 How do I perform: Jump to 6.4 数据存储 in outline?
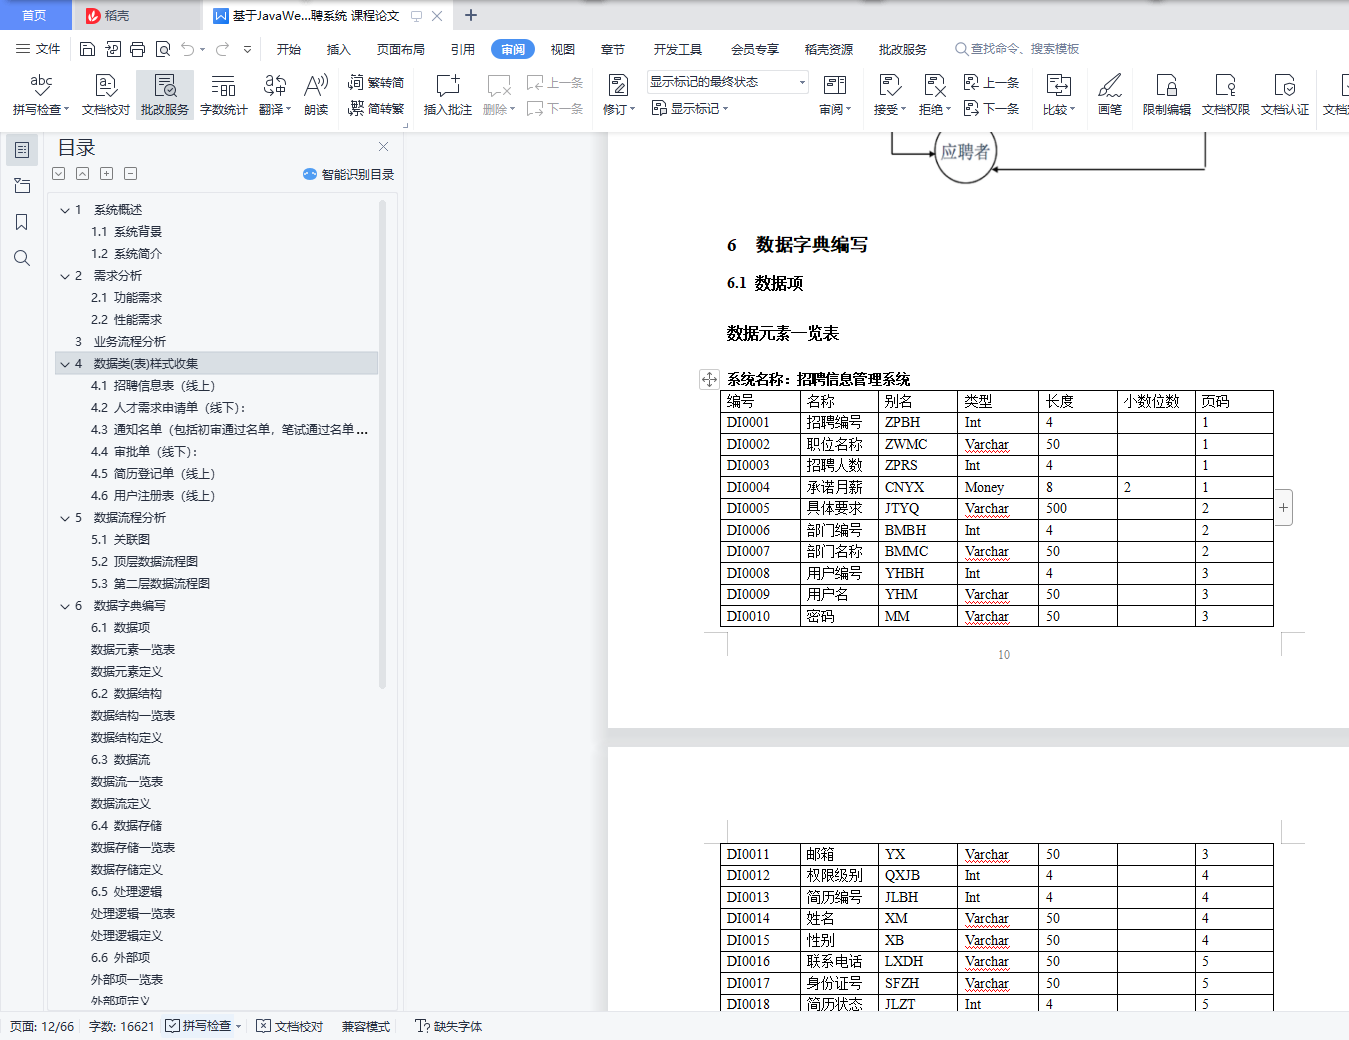click(126, 826)
